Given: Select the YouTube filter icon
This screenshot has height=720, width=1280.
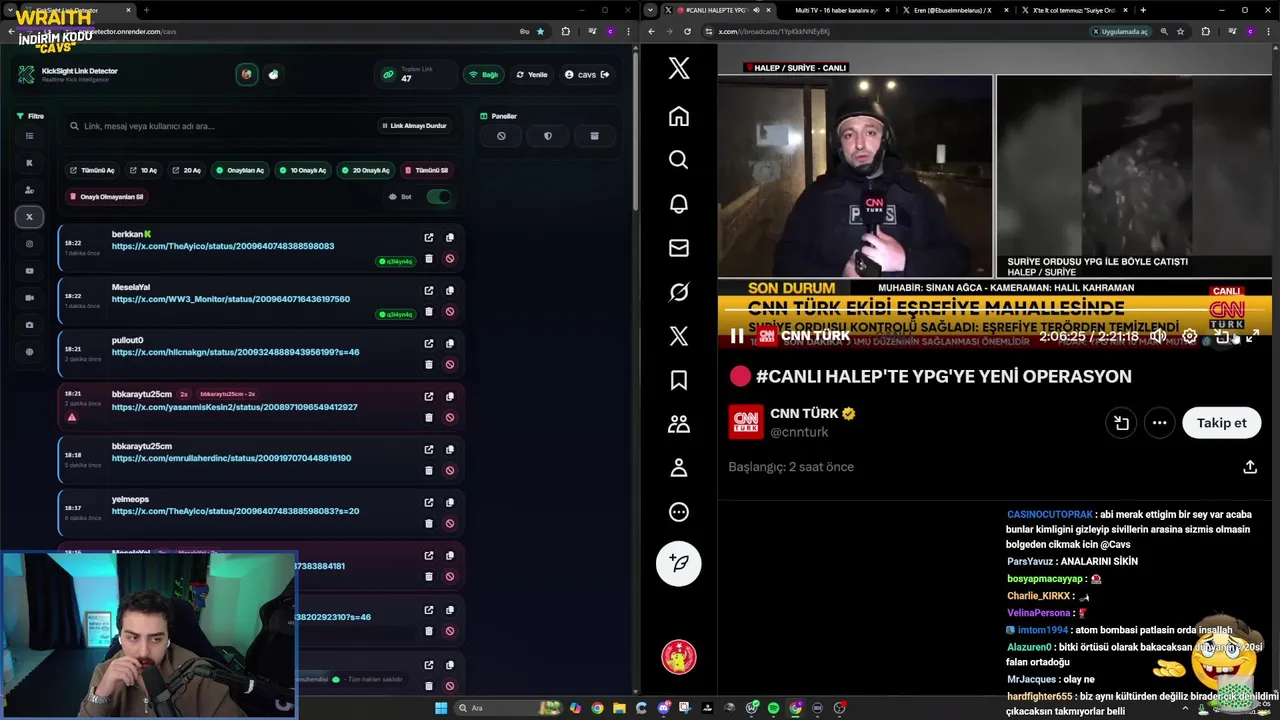Looking at the screenshot, I should (29, 271).
